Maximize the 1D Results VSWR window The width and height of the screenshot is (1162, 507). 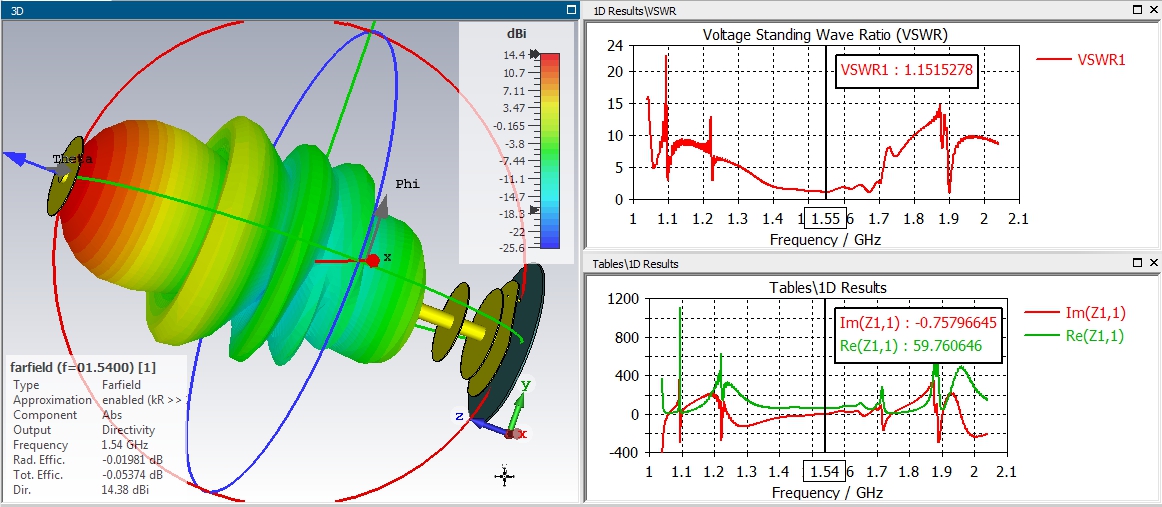pyautogui.click(x=1139, y=9)
